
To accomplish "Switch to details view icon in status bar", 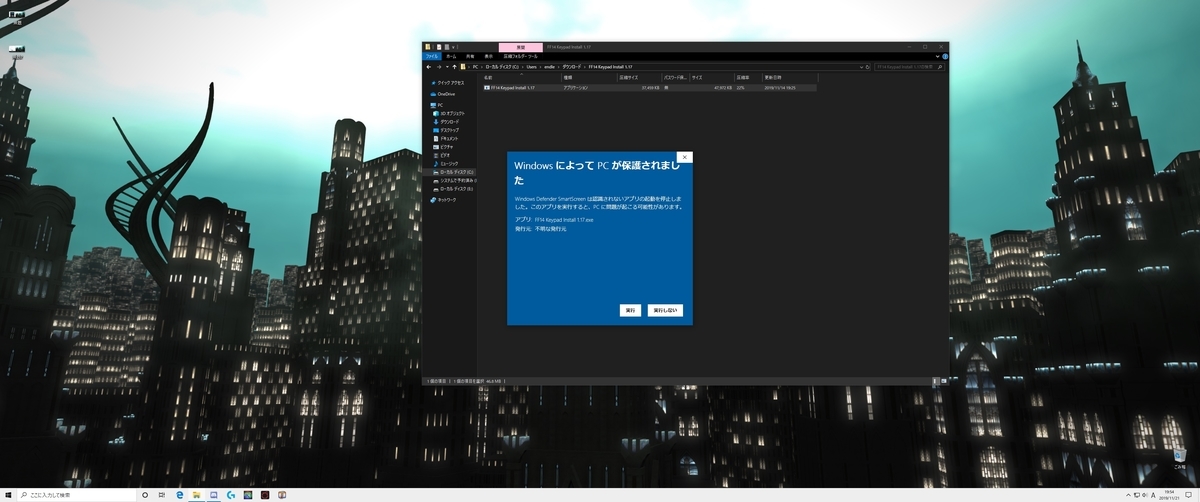I will coord(936,381).
